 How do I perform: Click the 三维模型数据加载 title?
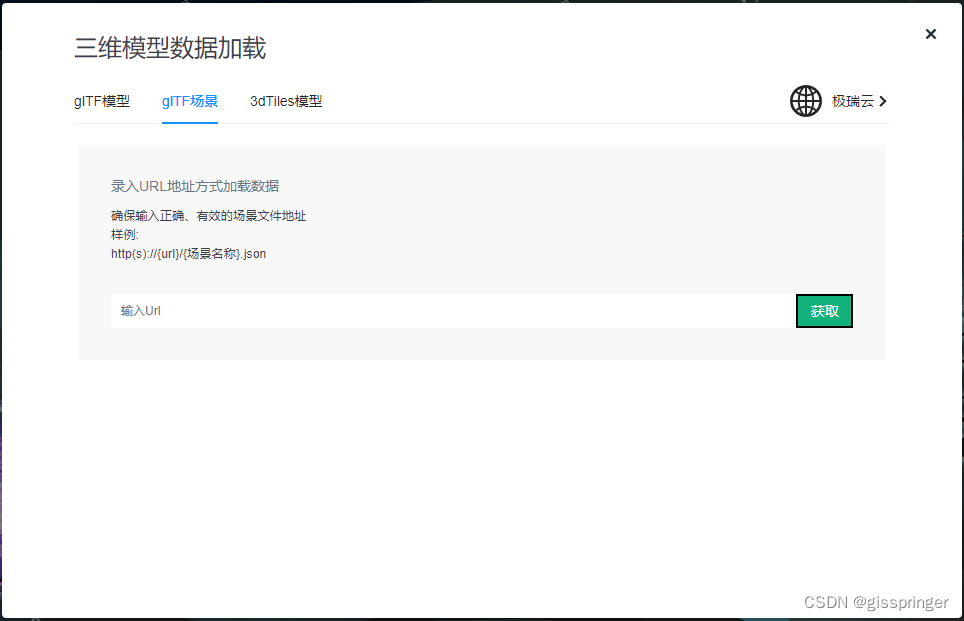coord(170,48)
